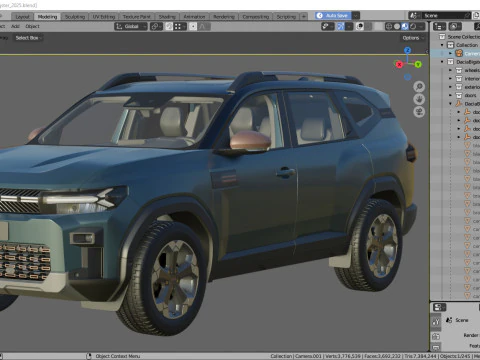The width and height of the screenshot is (480, 360).
Task: Open the Object menu
Action: (x=32, y=26)
